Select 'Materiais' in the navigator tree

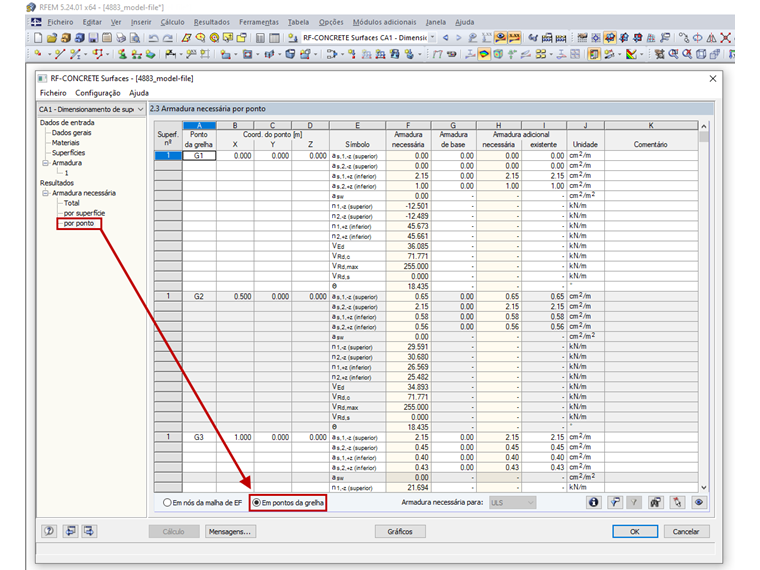tap(65, 143)
